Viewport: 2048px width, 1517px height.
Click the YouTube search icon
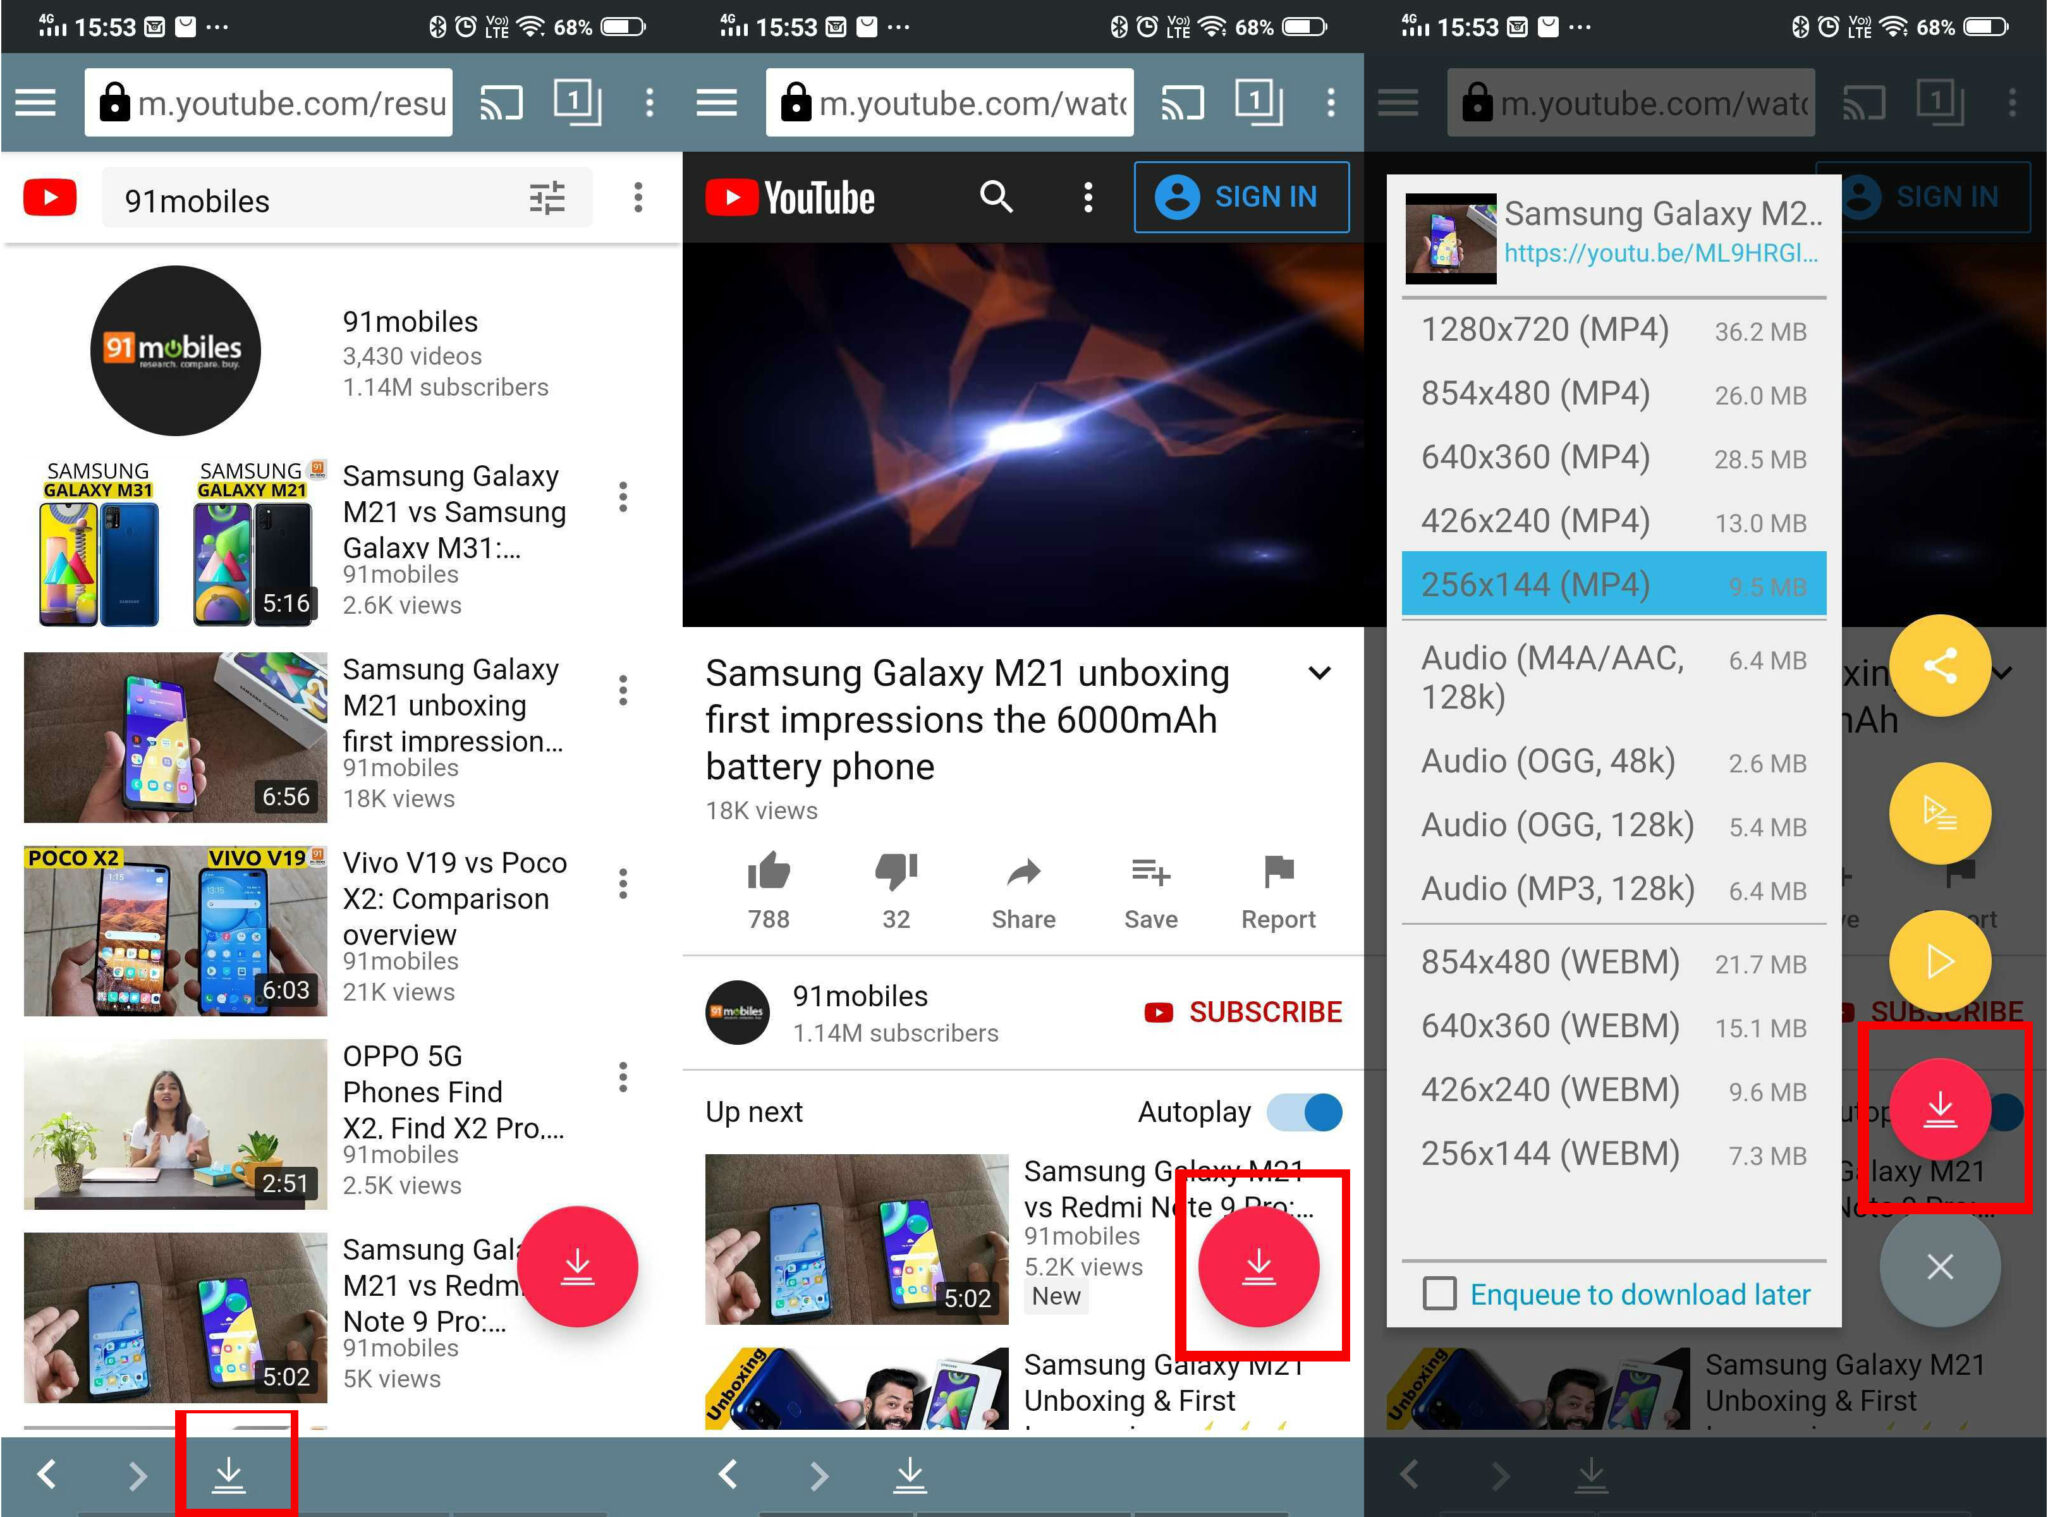(991, 198)
